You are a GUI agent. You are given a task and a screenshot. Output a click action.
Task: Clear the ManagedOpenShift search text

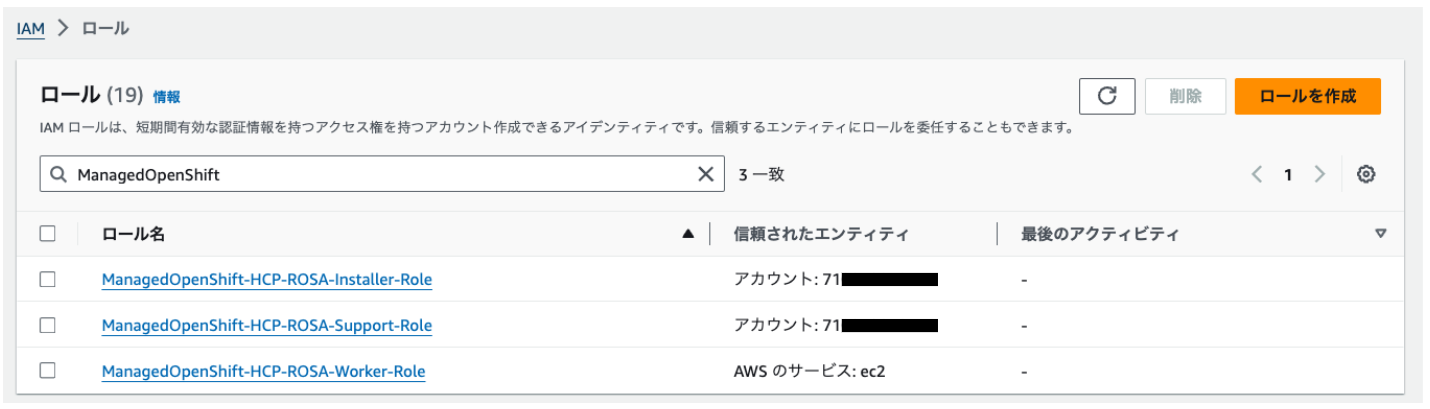click(705, 174)
